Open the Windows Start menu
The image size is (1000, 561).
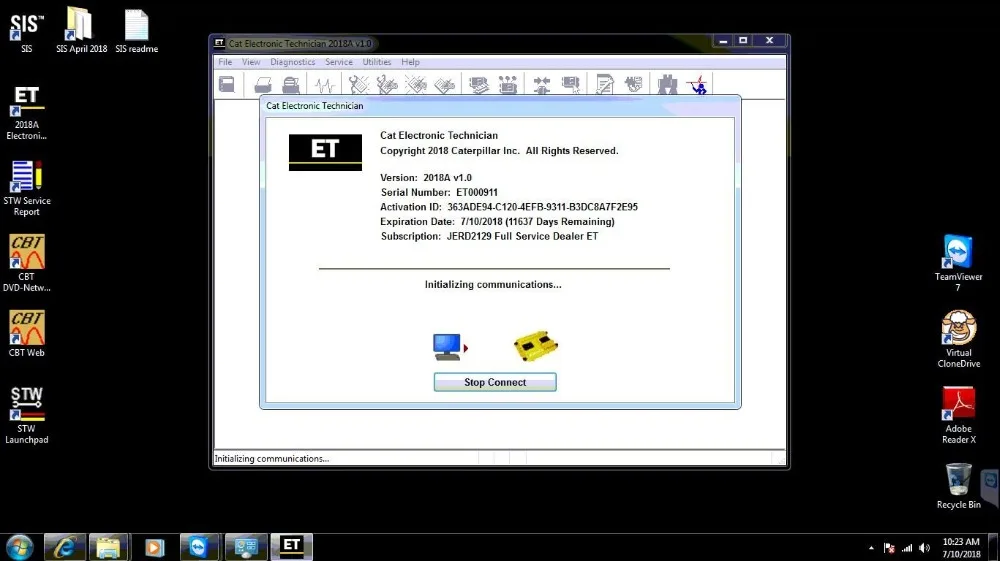[x=20, y=547]
